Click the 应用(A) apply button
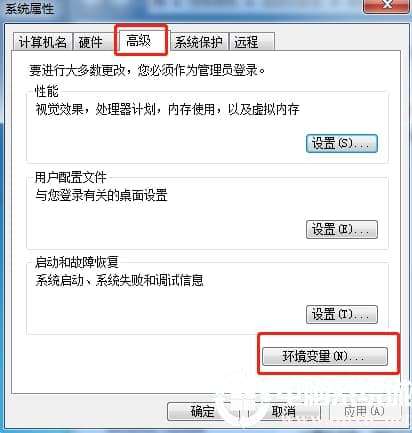 click(365, 412)
